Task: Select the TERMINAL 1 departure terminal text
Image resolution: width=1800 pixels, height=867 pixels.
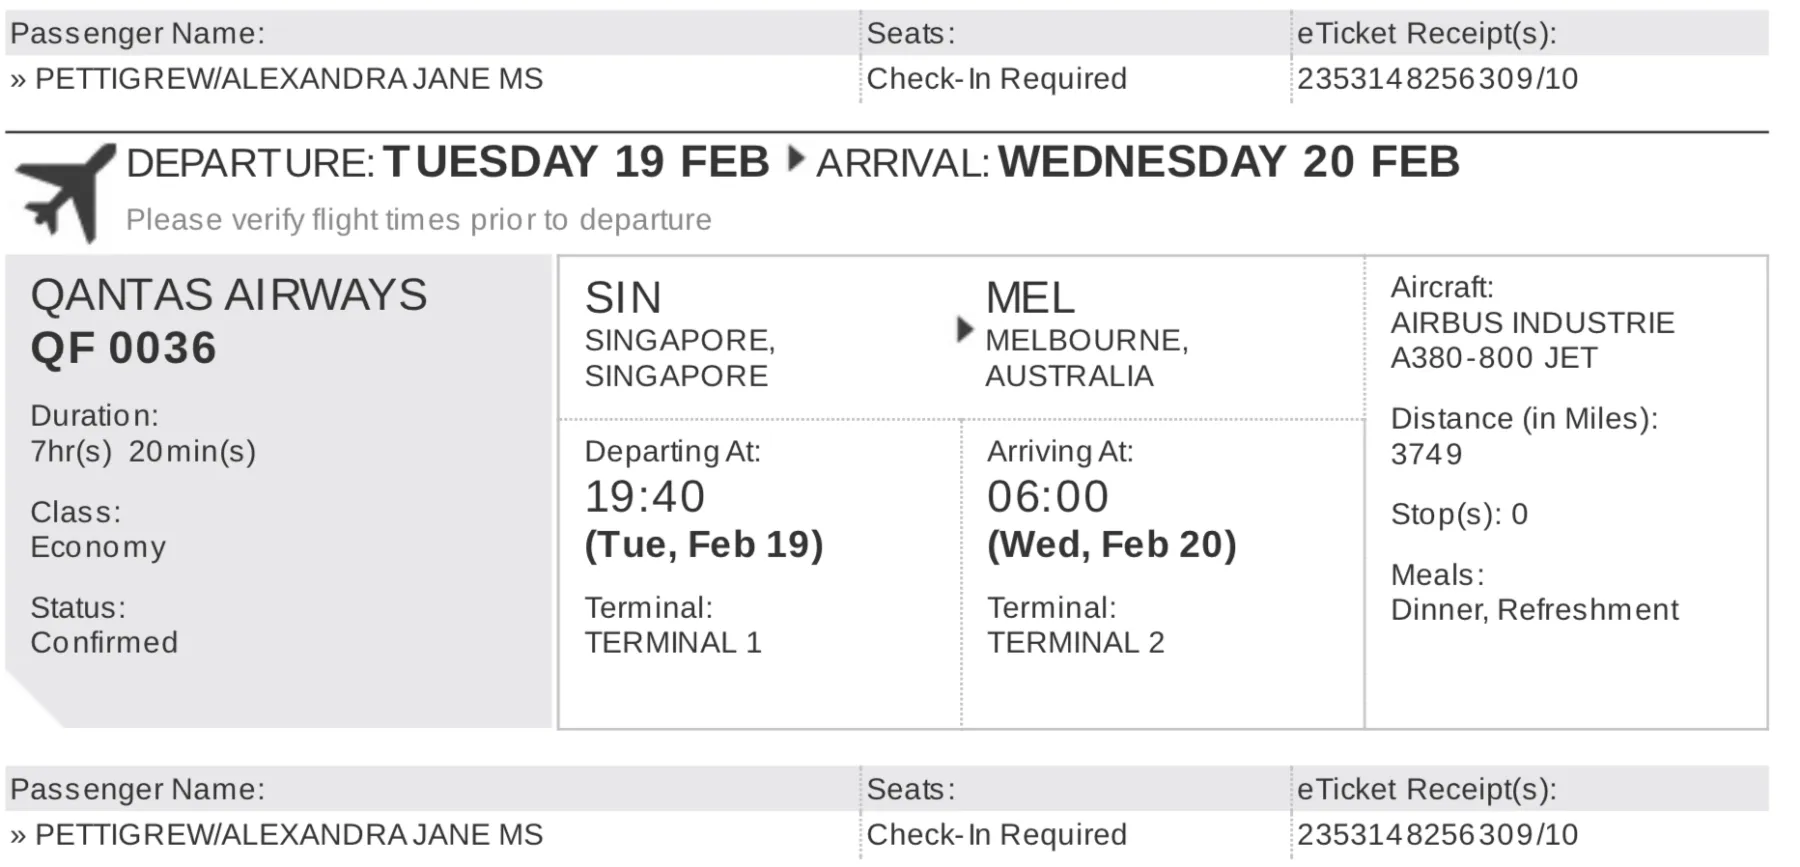Action: 673,642
